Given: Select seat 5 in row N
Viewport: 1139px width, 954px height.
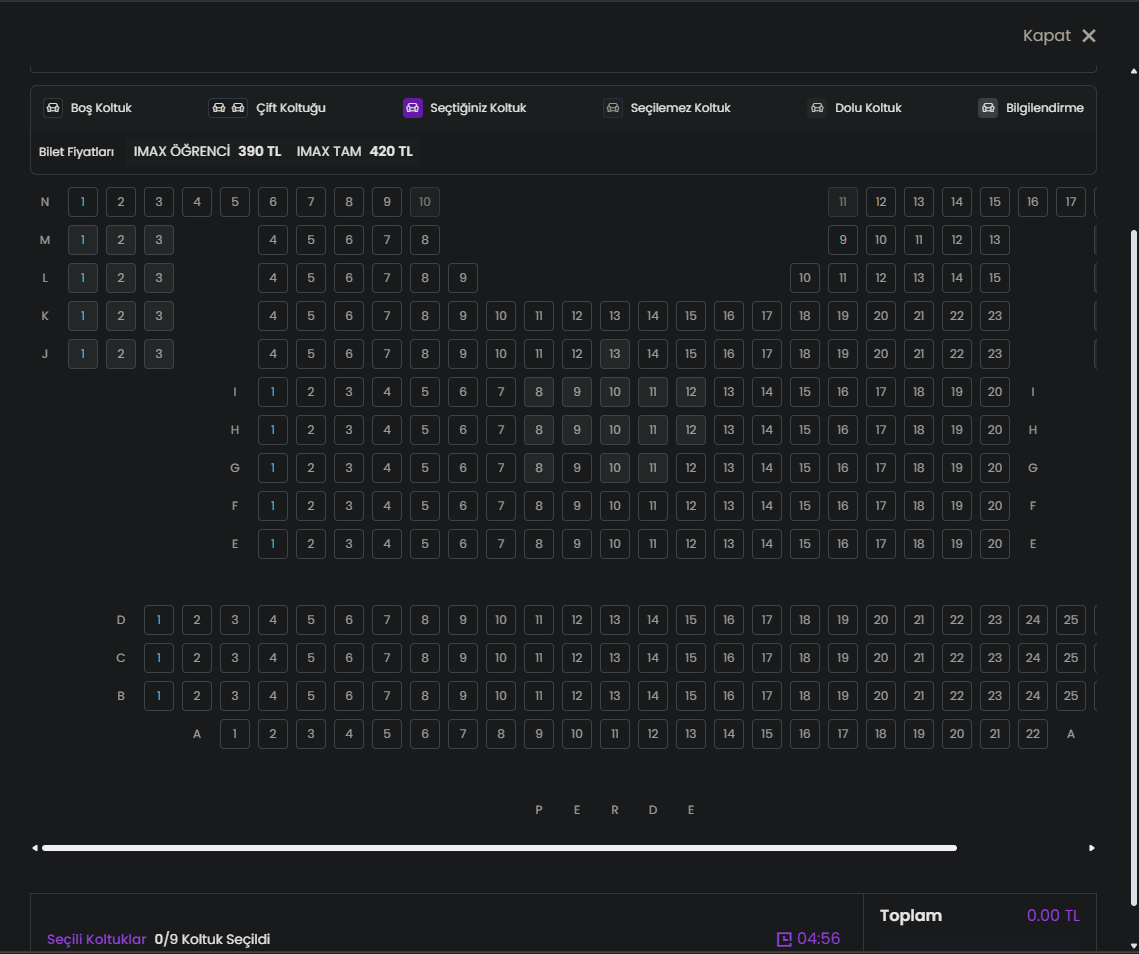Looking at the screenshot, I should click(x=235, y=202).
